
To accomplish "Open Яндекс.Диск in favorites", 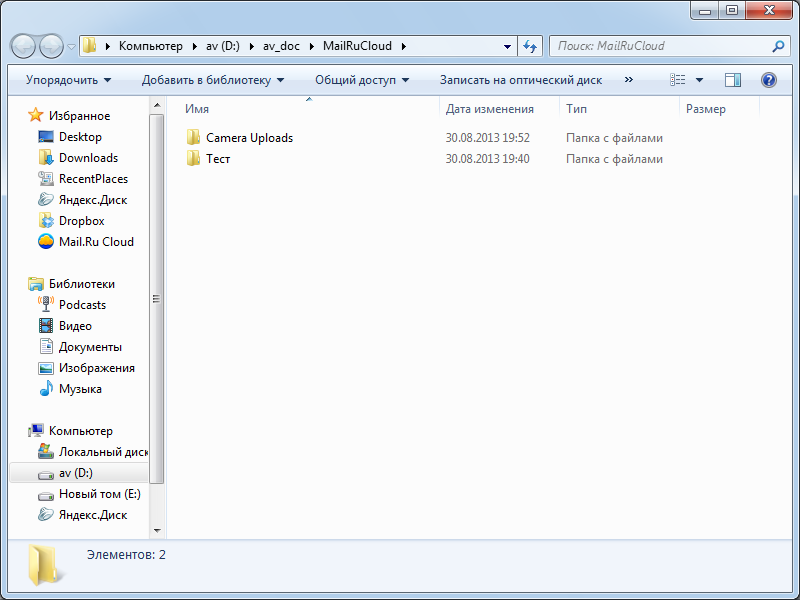I will (93, 199).
